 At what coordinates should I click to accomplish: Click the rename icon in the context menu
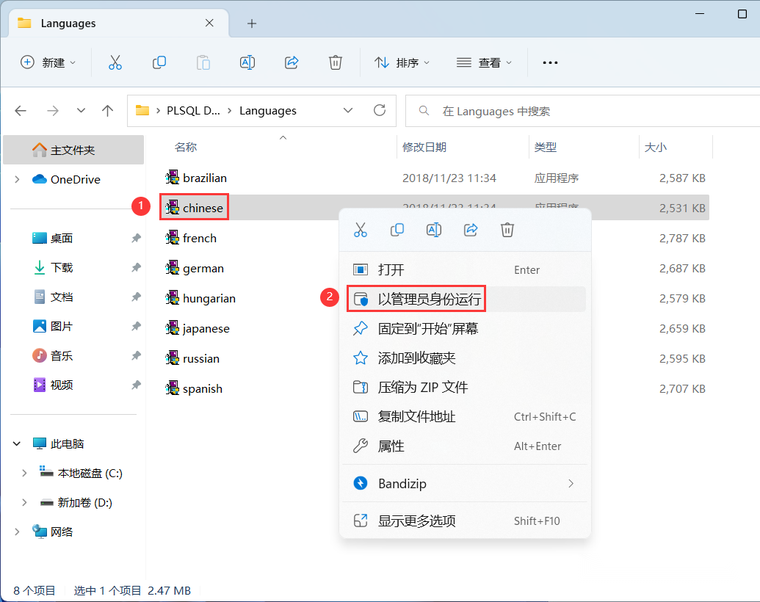click(x=434, y=230)
